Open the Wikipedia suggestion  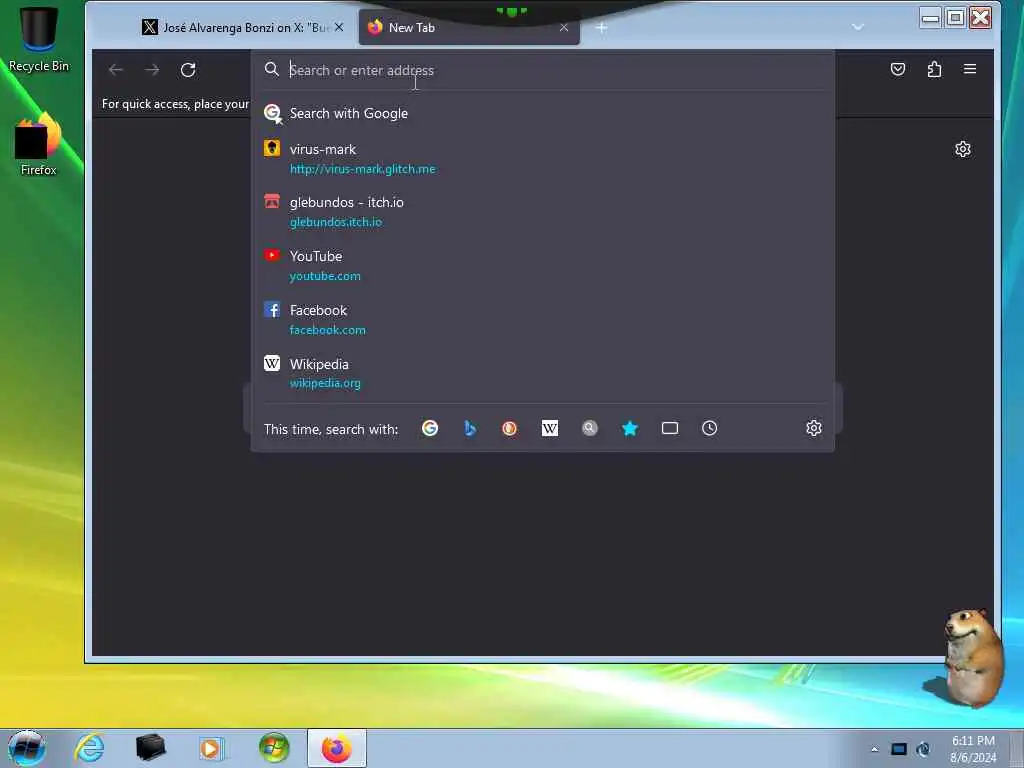(542, 373)
